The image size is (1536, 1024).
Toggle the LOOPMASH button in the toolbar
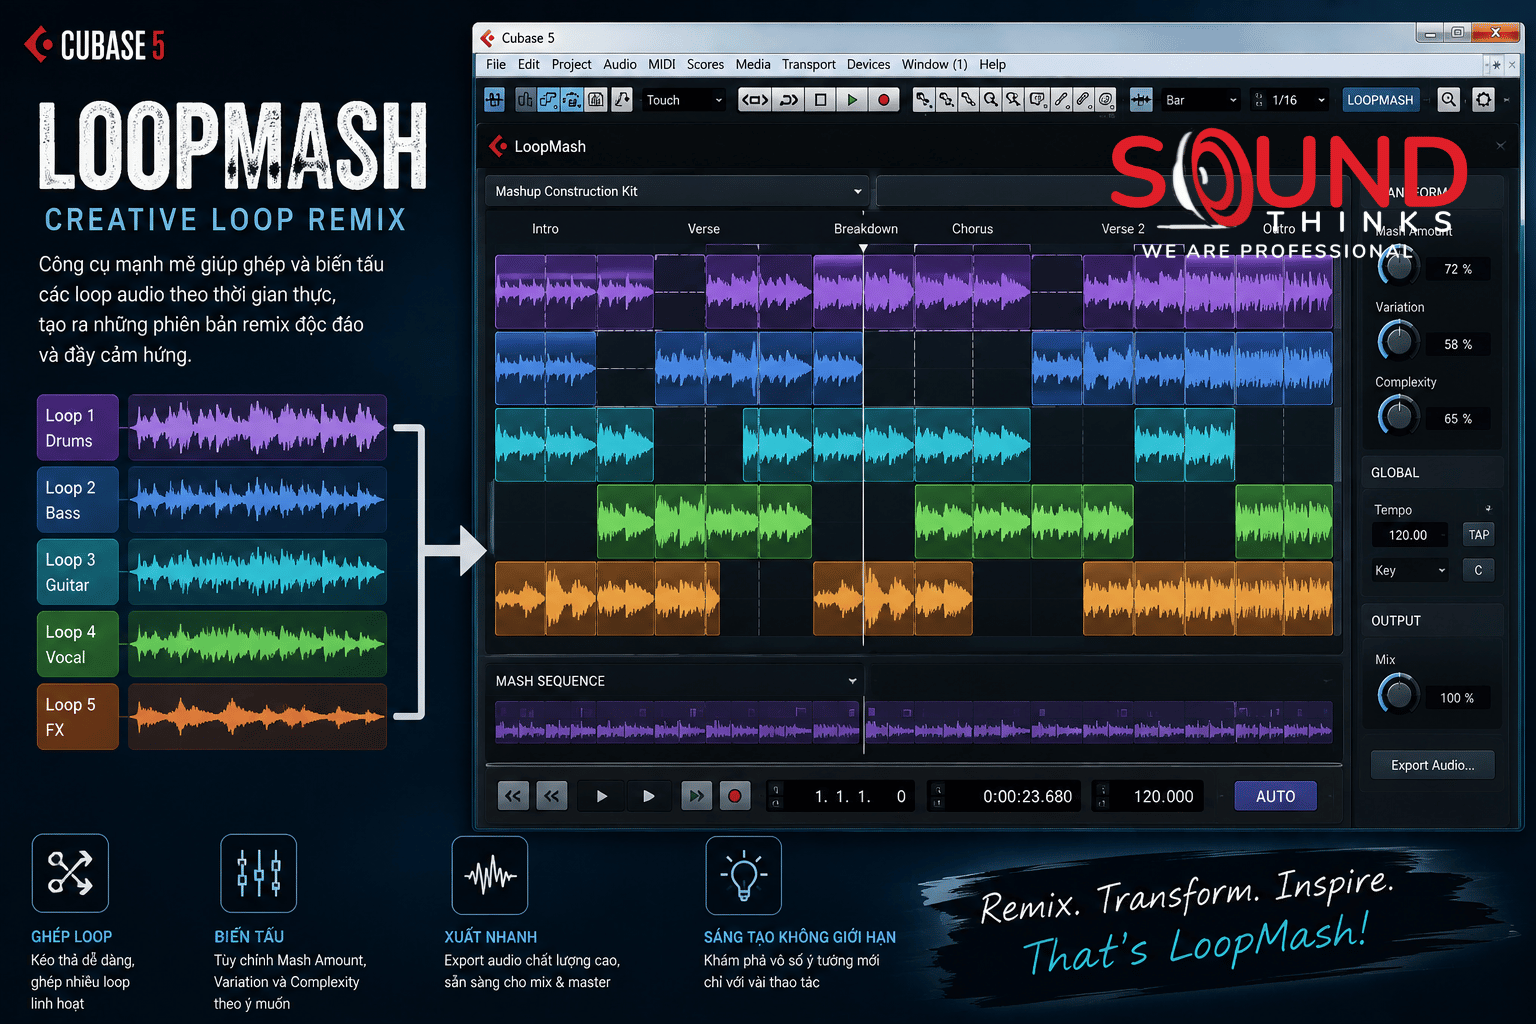click(x=1380, y=100)
